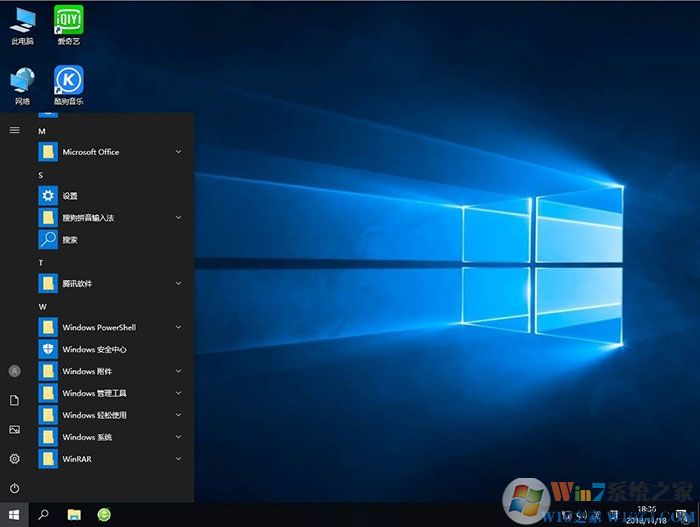Expand the WinRAR folder chevron

(x=178, y=459)
